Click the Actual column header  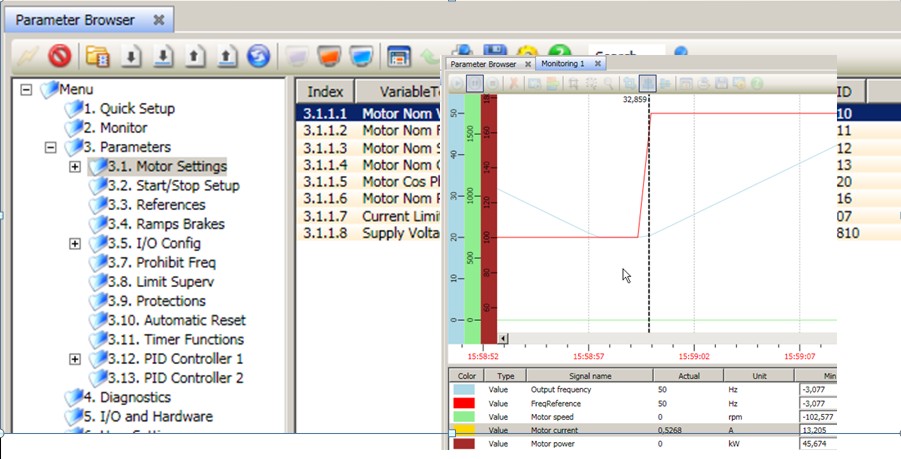coord(689,376)
